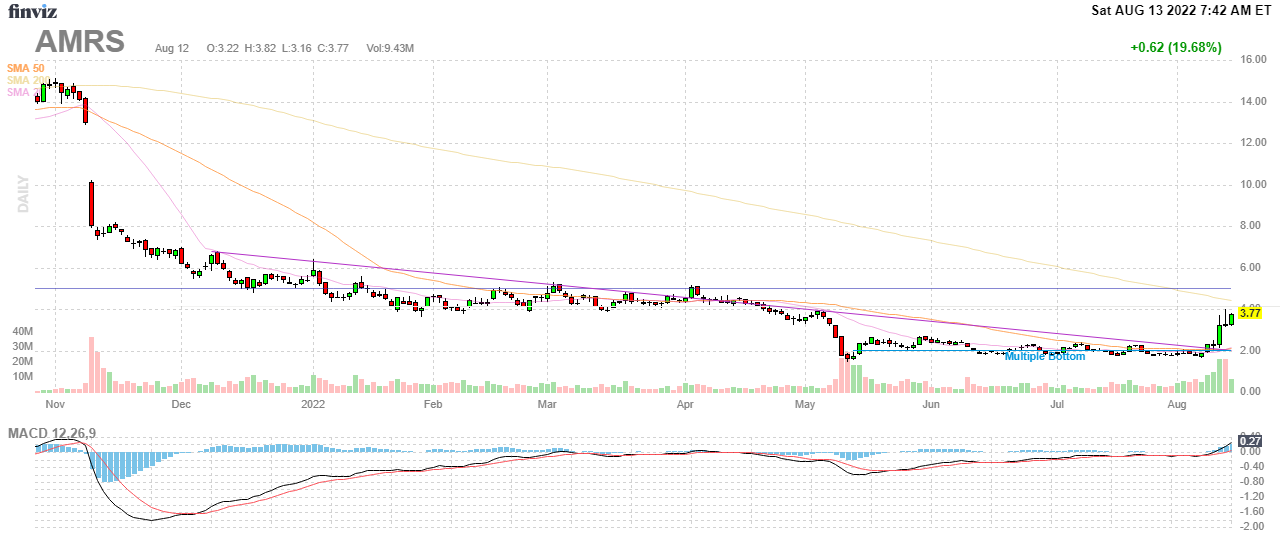Click the 0.27 MACD value tag
This screenshot has width=1280, height=542.
pos(1249,440)
